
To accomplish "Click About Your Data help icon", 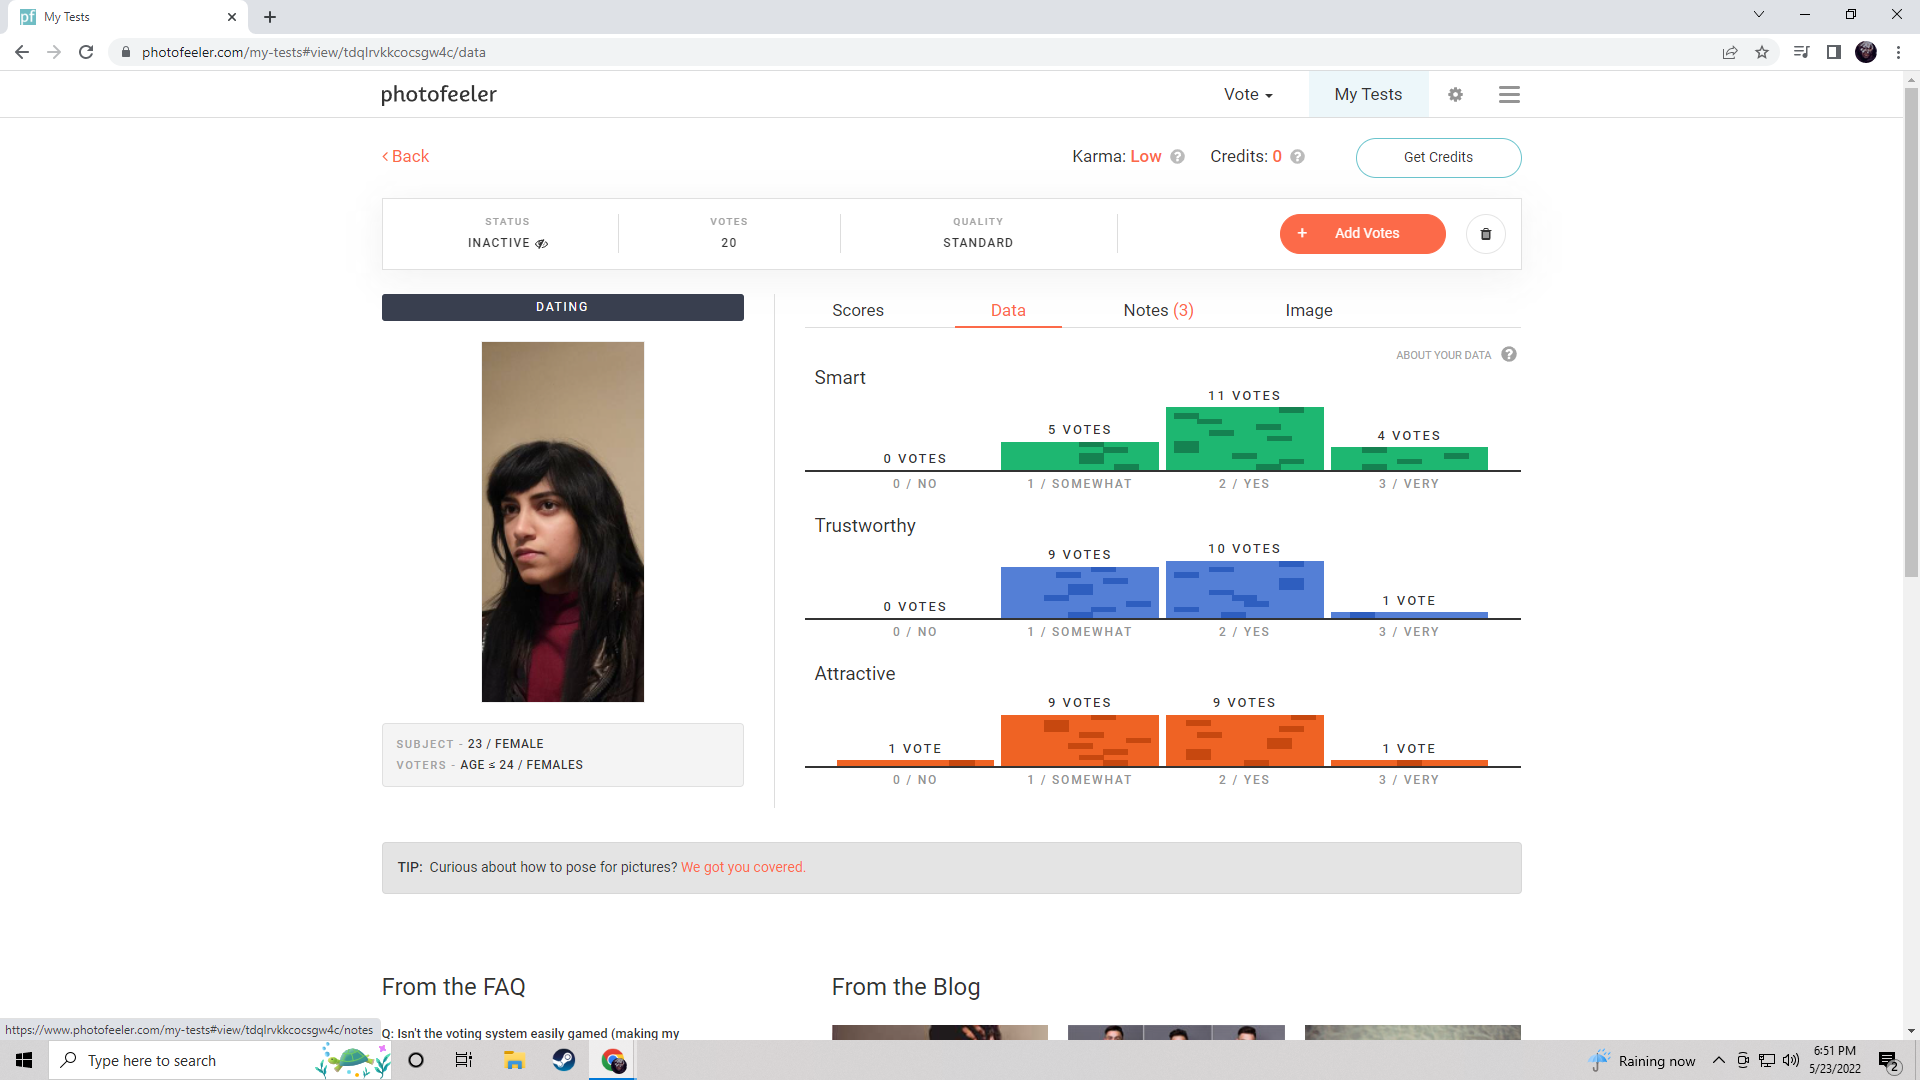I will [x=1509, y=354].
